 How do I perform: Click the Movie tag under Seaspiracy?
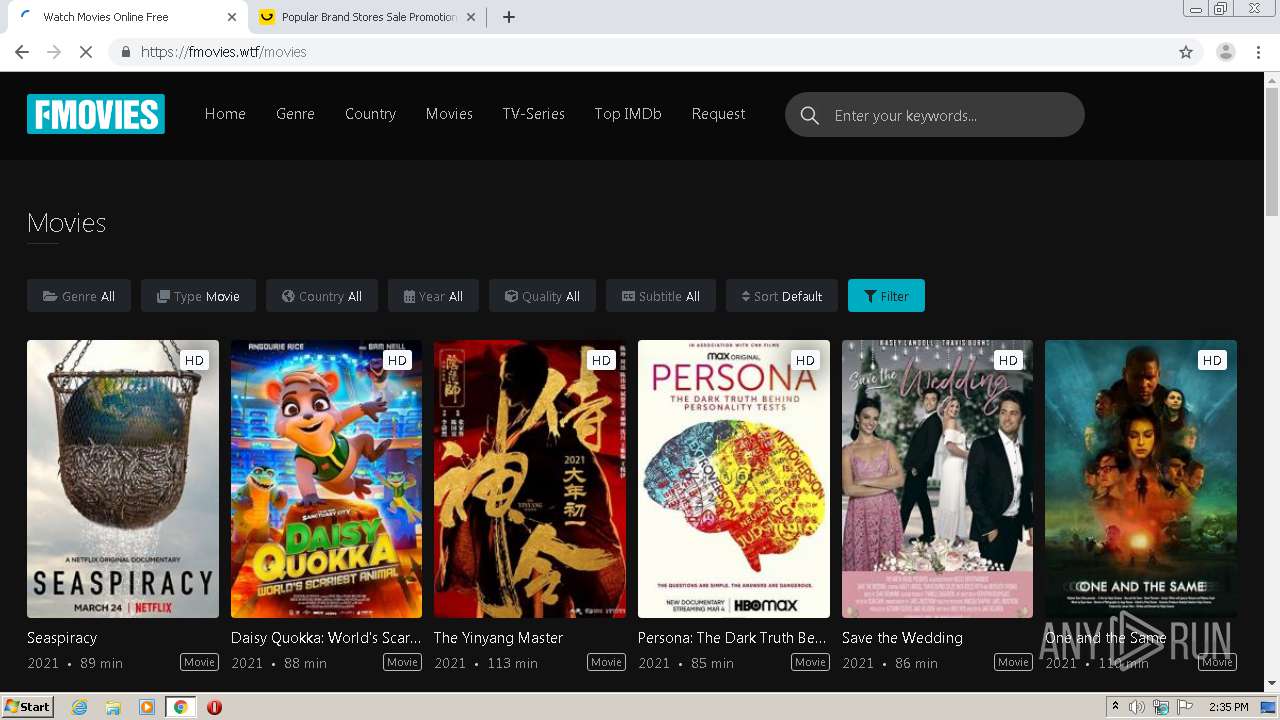point(199,662)
